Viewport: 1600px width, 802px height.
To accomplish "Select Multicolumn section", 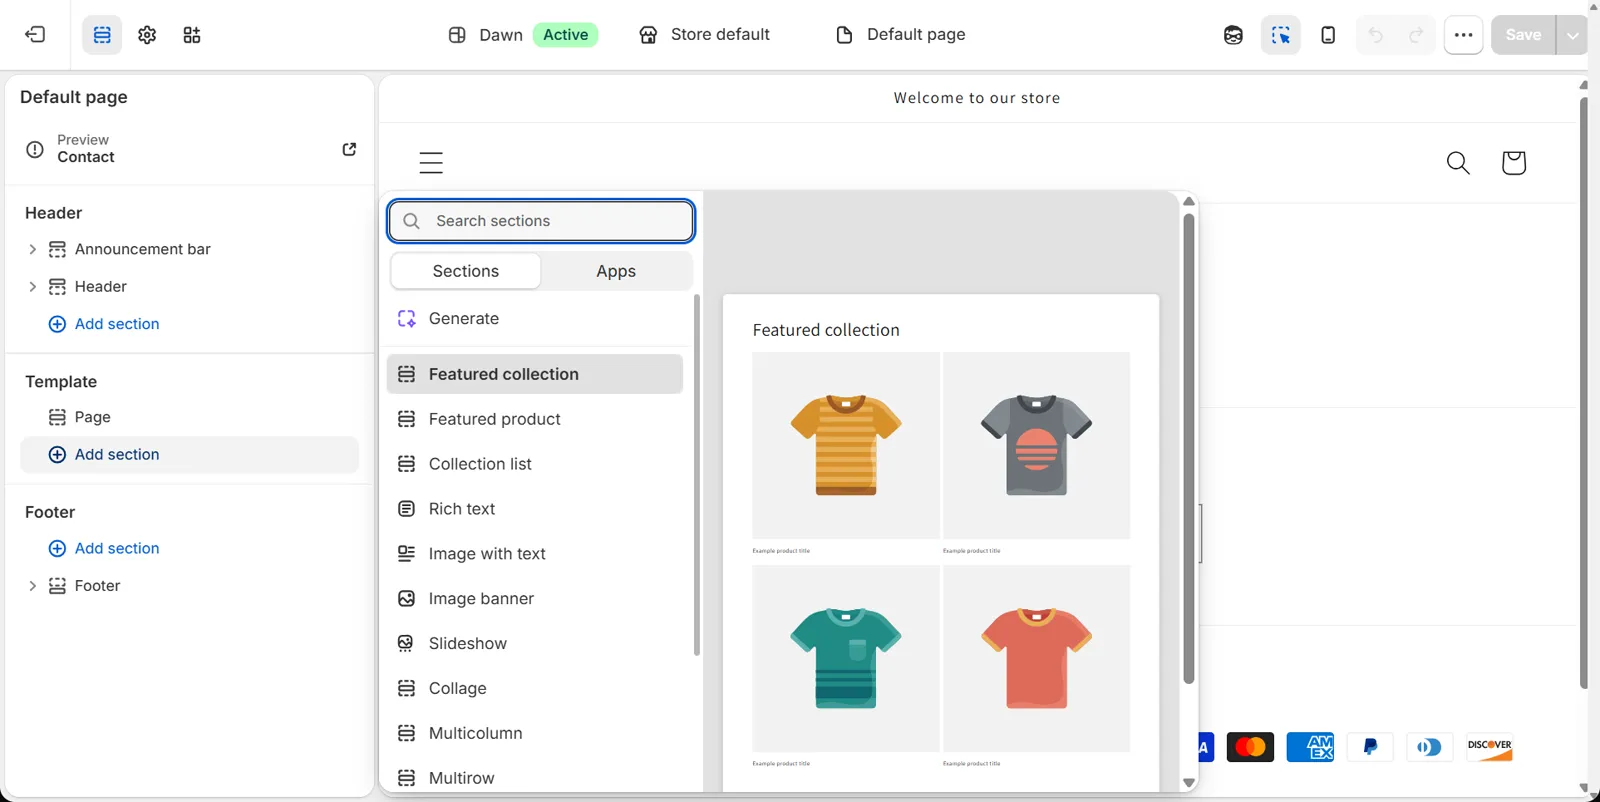I will [535, 734].
